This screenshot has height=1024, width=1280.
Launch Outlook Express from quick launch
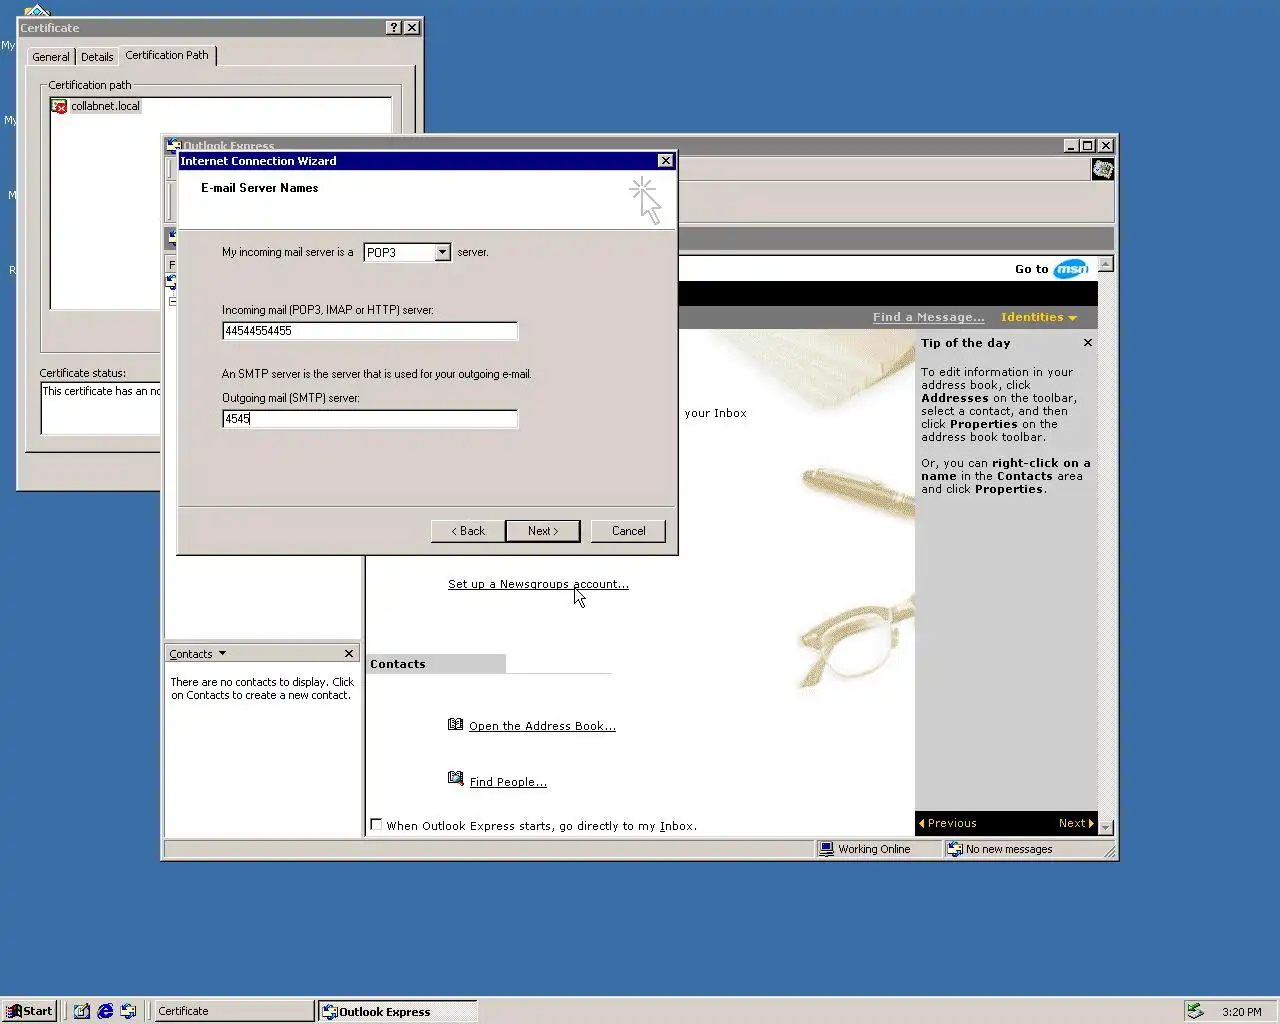[x=128, y=1011]
